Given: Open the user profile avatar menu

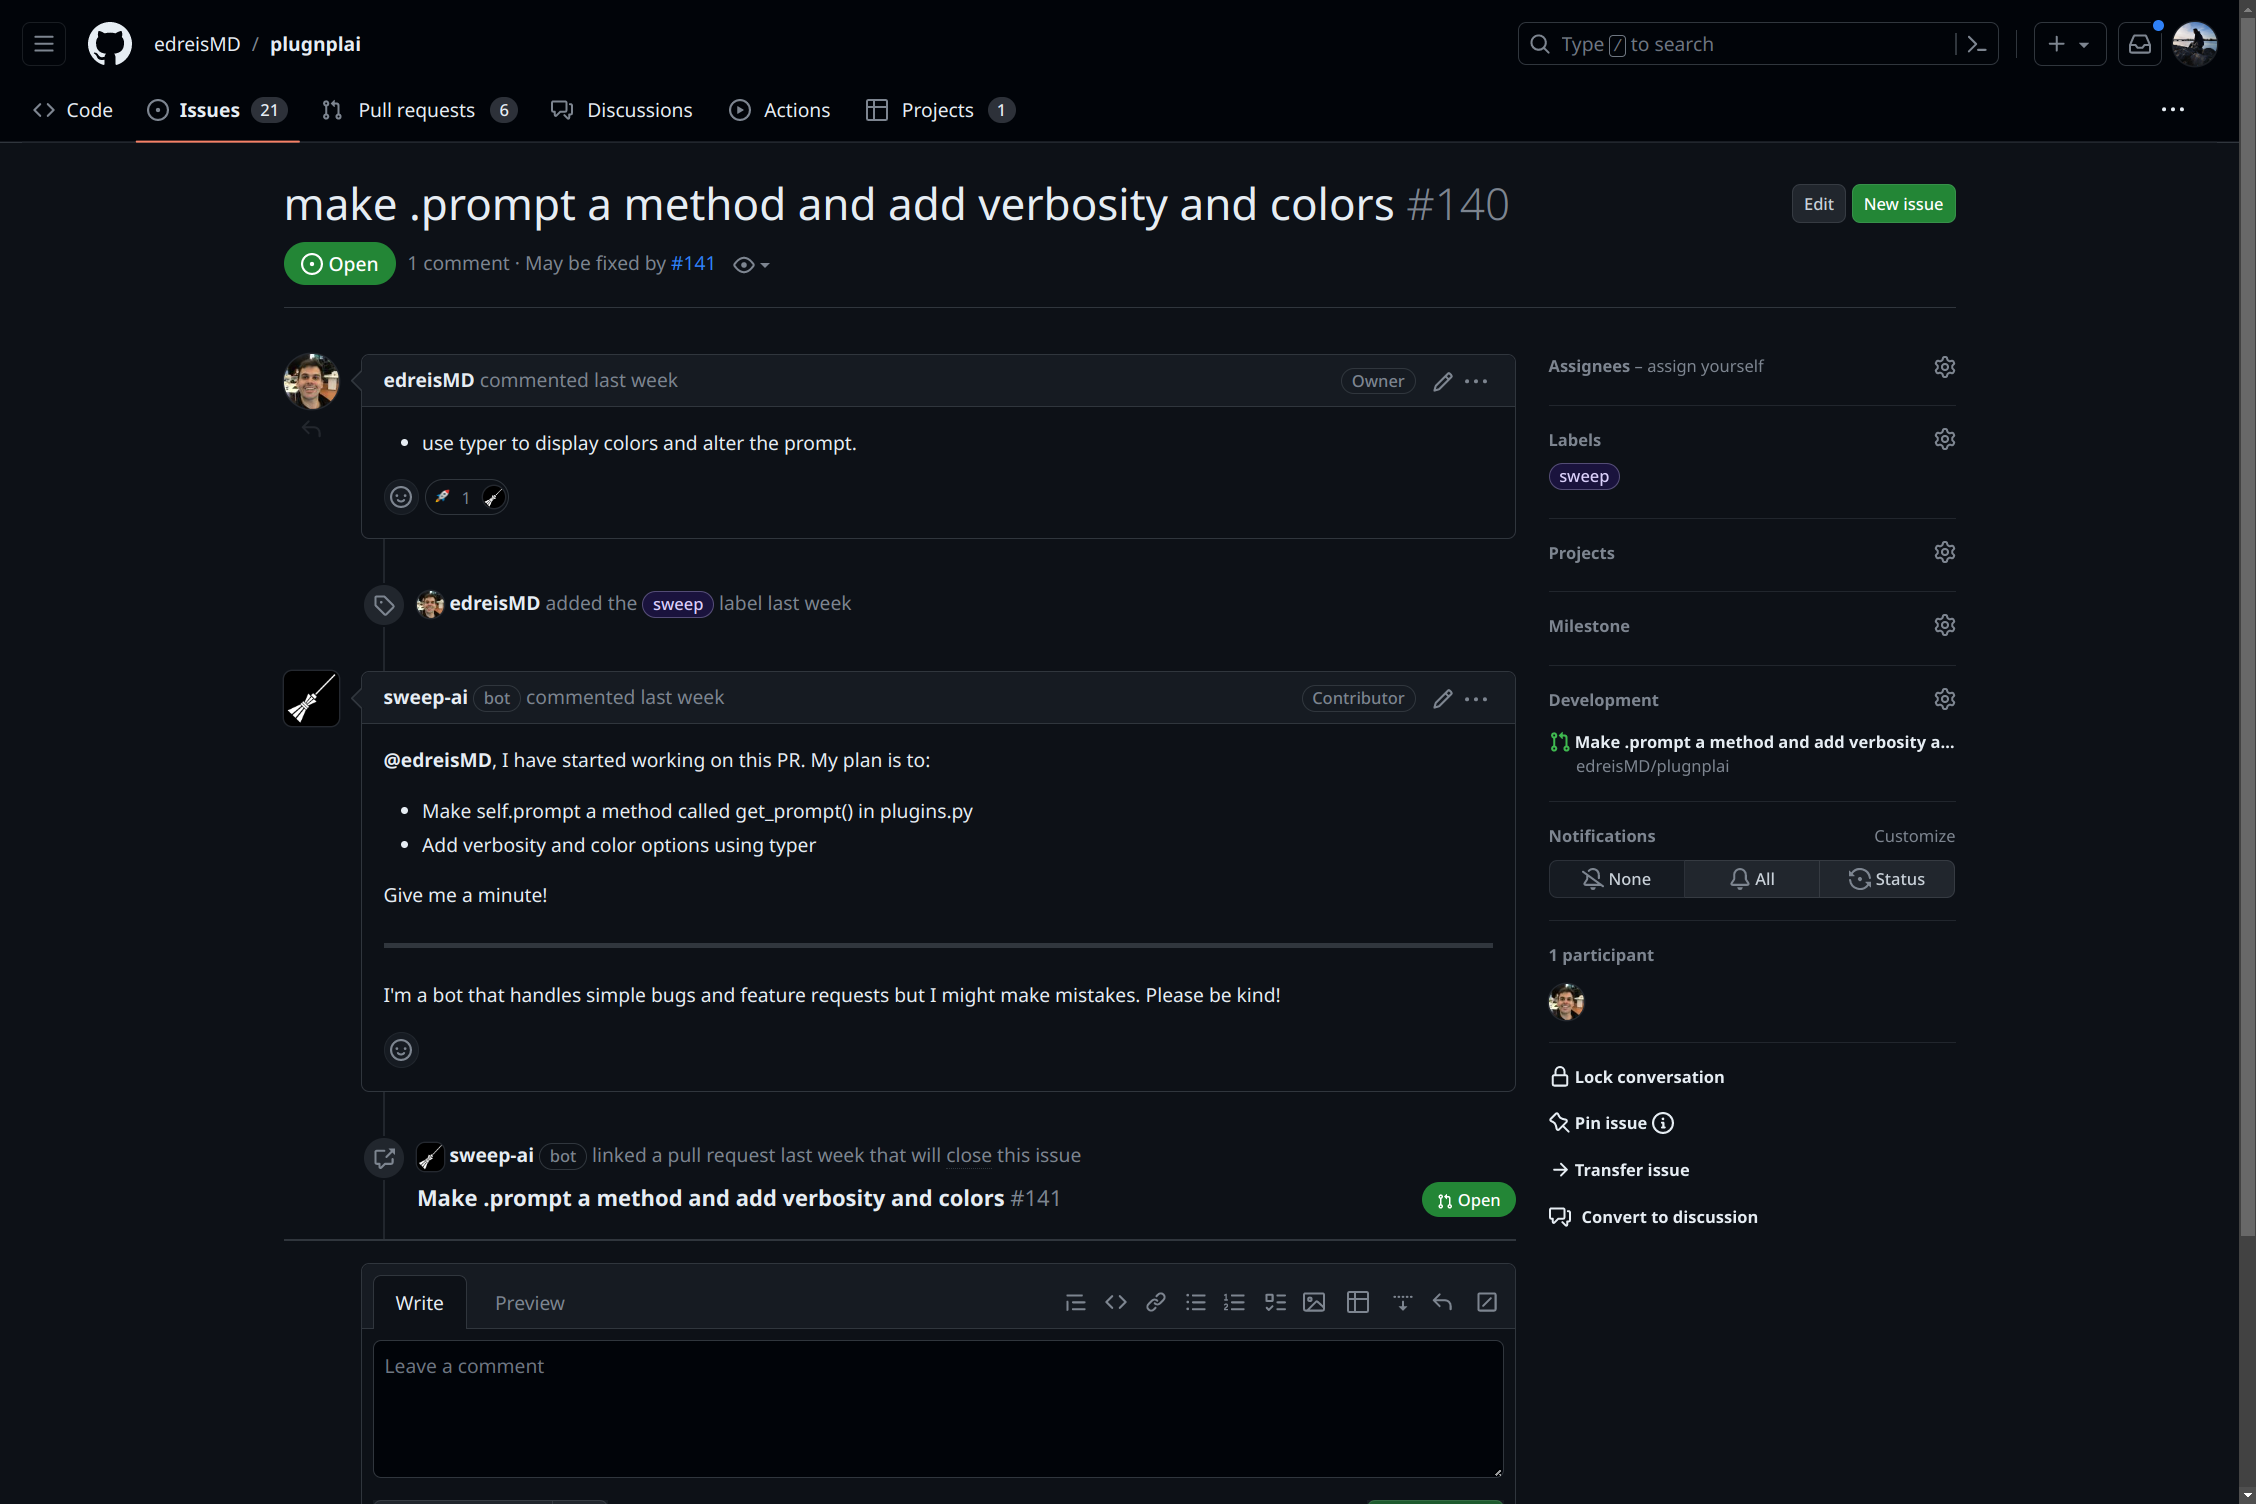Looking at the screenshot, I should [2195, 44].
